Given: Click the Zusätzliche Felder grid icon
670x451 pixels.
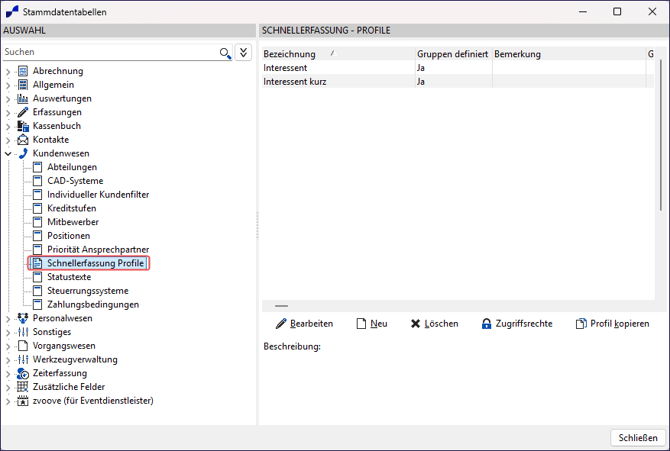Looking at the screenshot, I should tap(23, 387).
